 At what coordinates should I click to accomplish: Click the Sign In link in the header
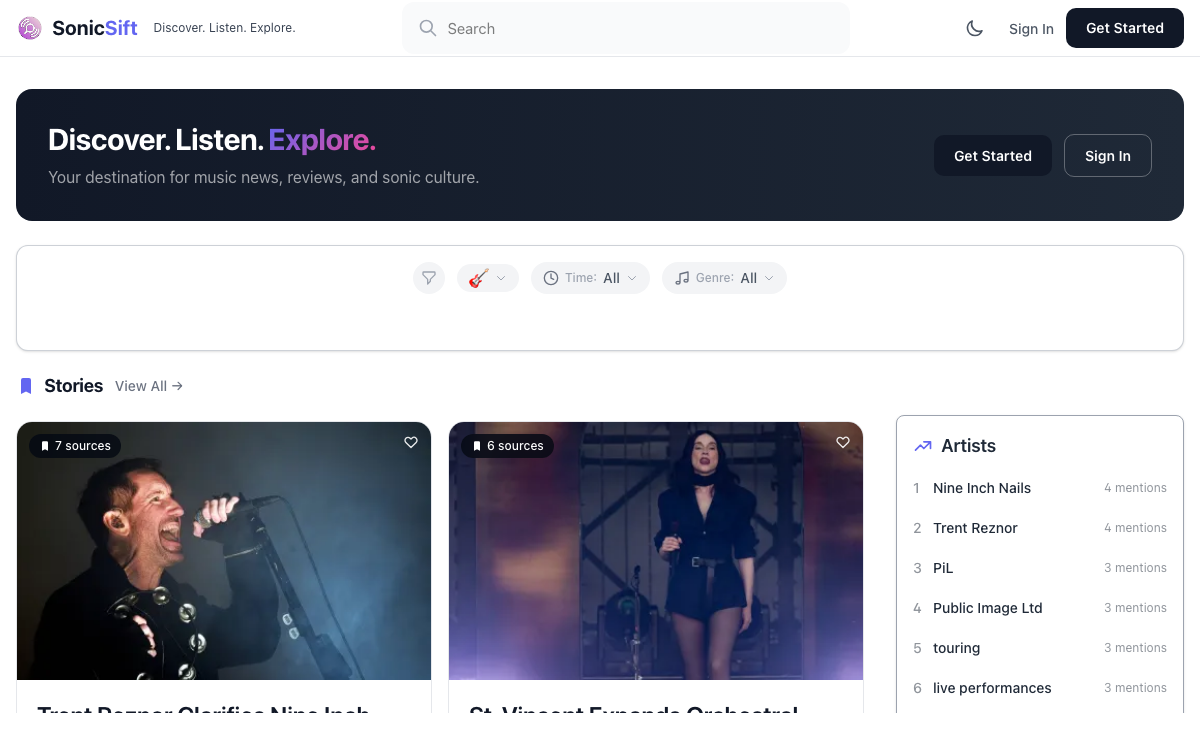(x=1031, y=28)
